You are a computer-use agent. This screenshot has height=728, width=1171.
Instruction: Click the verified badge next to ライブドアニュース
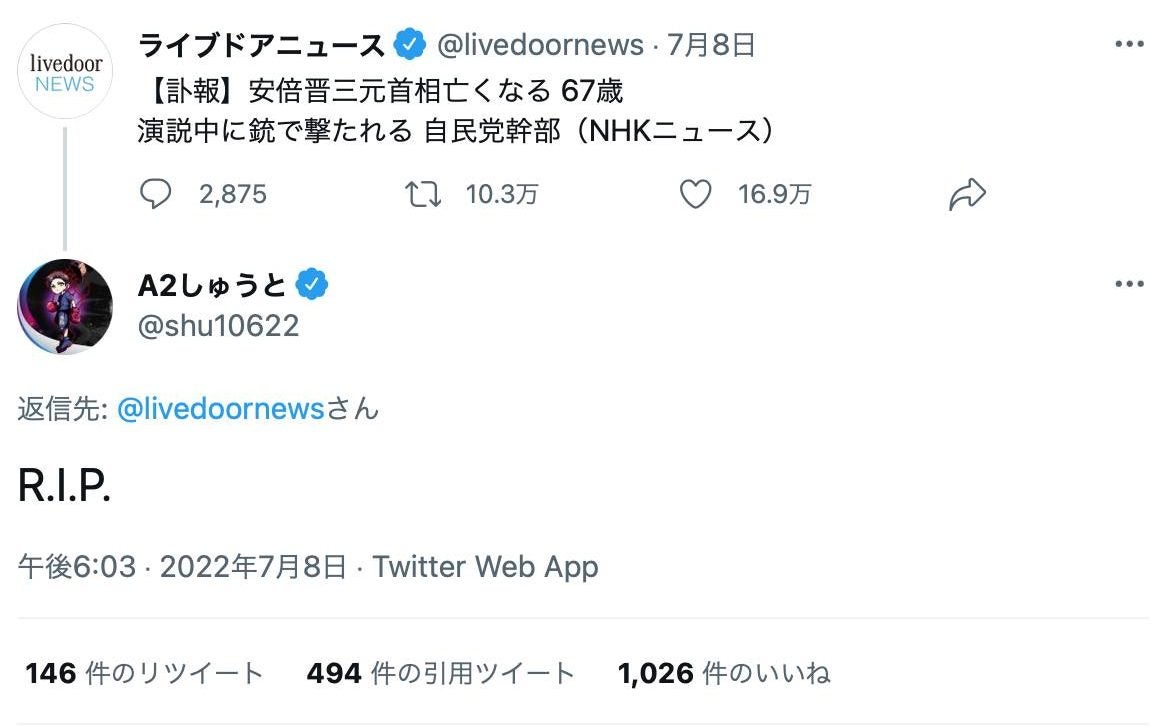point(409,43)
